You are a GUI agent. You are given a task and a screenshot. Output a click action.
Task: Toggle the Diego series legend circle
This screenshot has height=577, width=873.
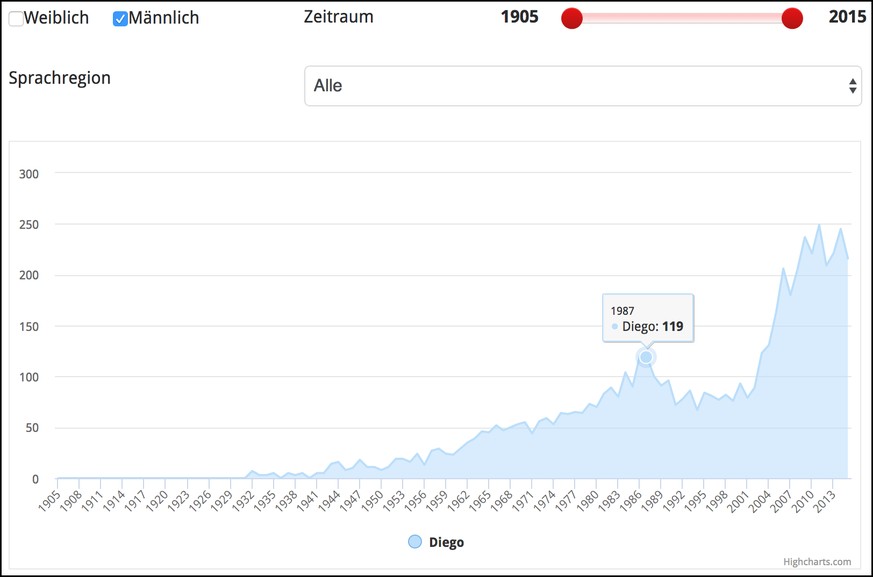pos(415,542)
